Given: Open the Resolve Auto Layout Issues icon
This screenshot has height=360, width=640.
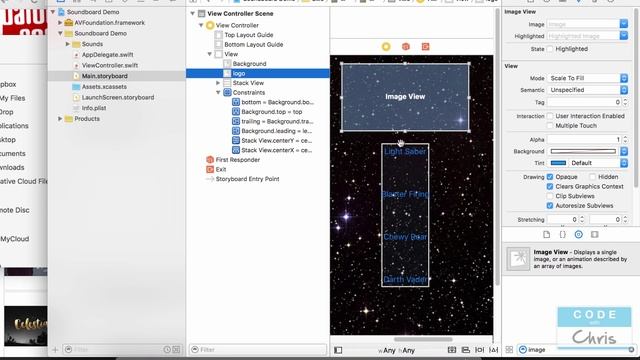Looking at the screenshot, I should pyautogui.click(x=493, y=350).
